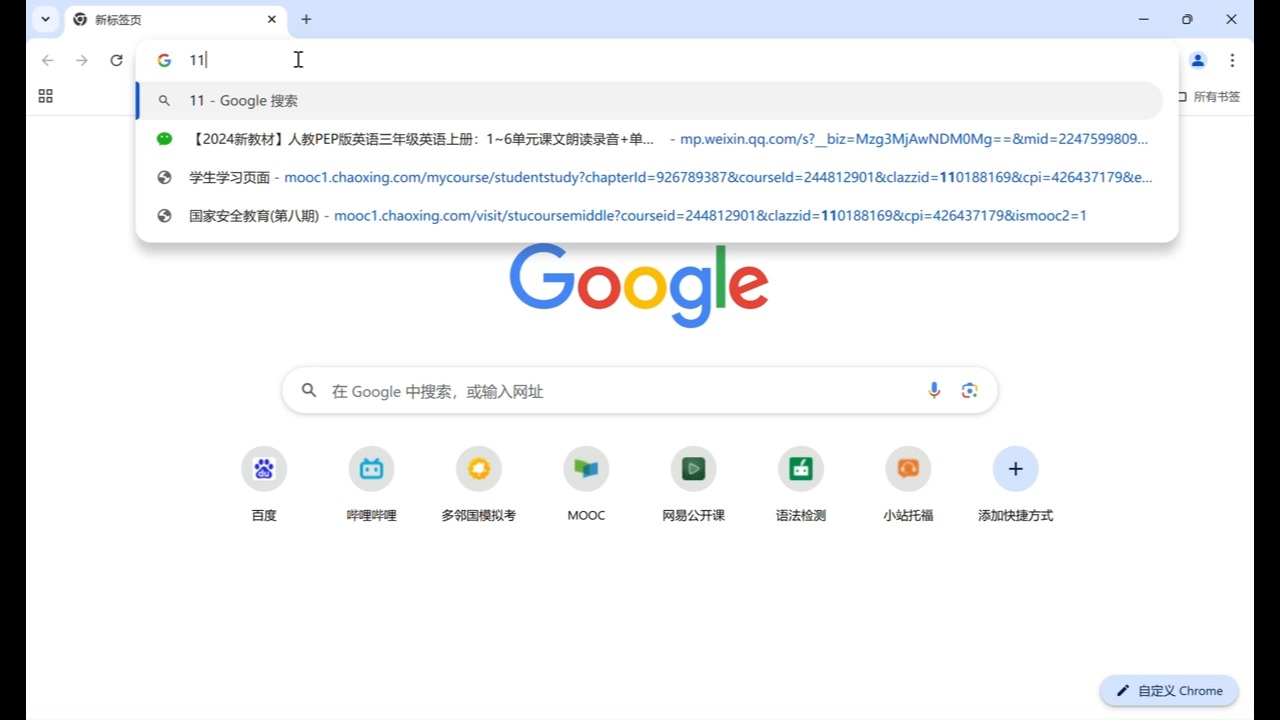Open the 语法检测 shortcut
This screenshot has height=720, width=1280.
pyautogui.click(x=801, y=484)
